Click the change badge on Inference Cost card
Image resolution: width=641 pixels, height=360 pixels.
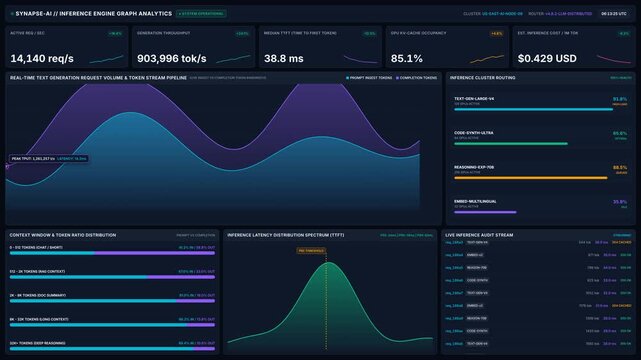coord(624,34)
